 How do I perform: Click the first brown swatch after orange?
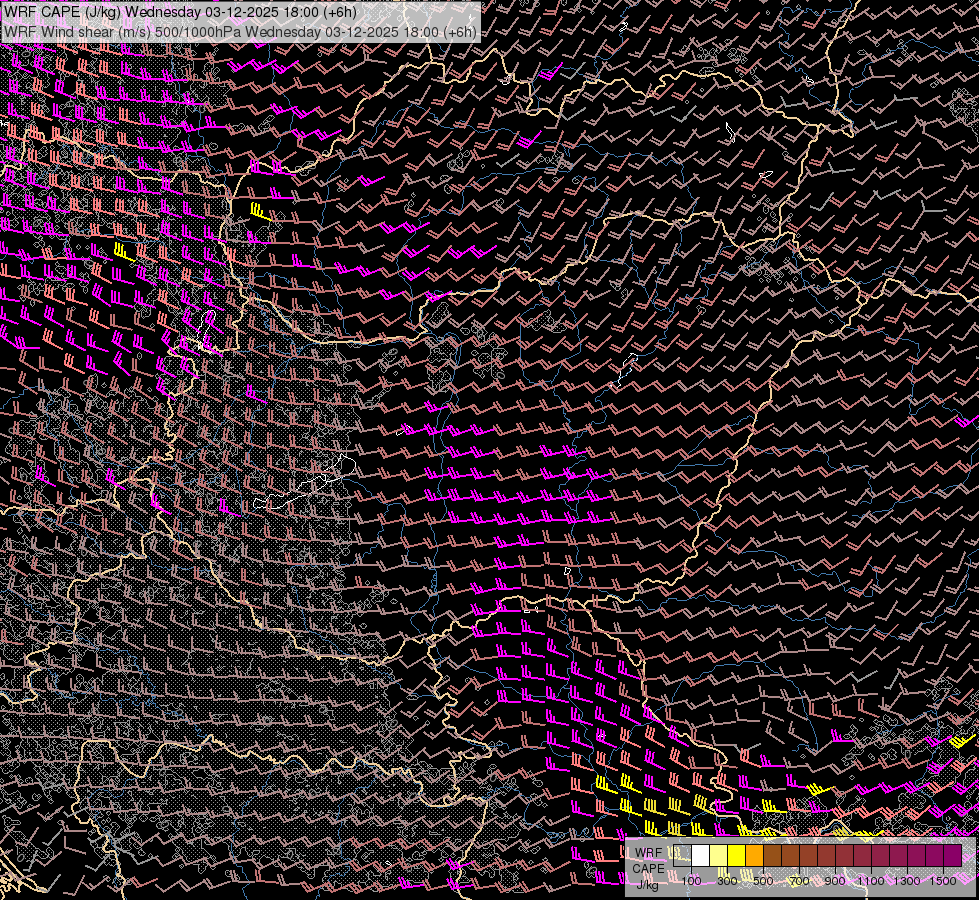click(773, 856)
